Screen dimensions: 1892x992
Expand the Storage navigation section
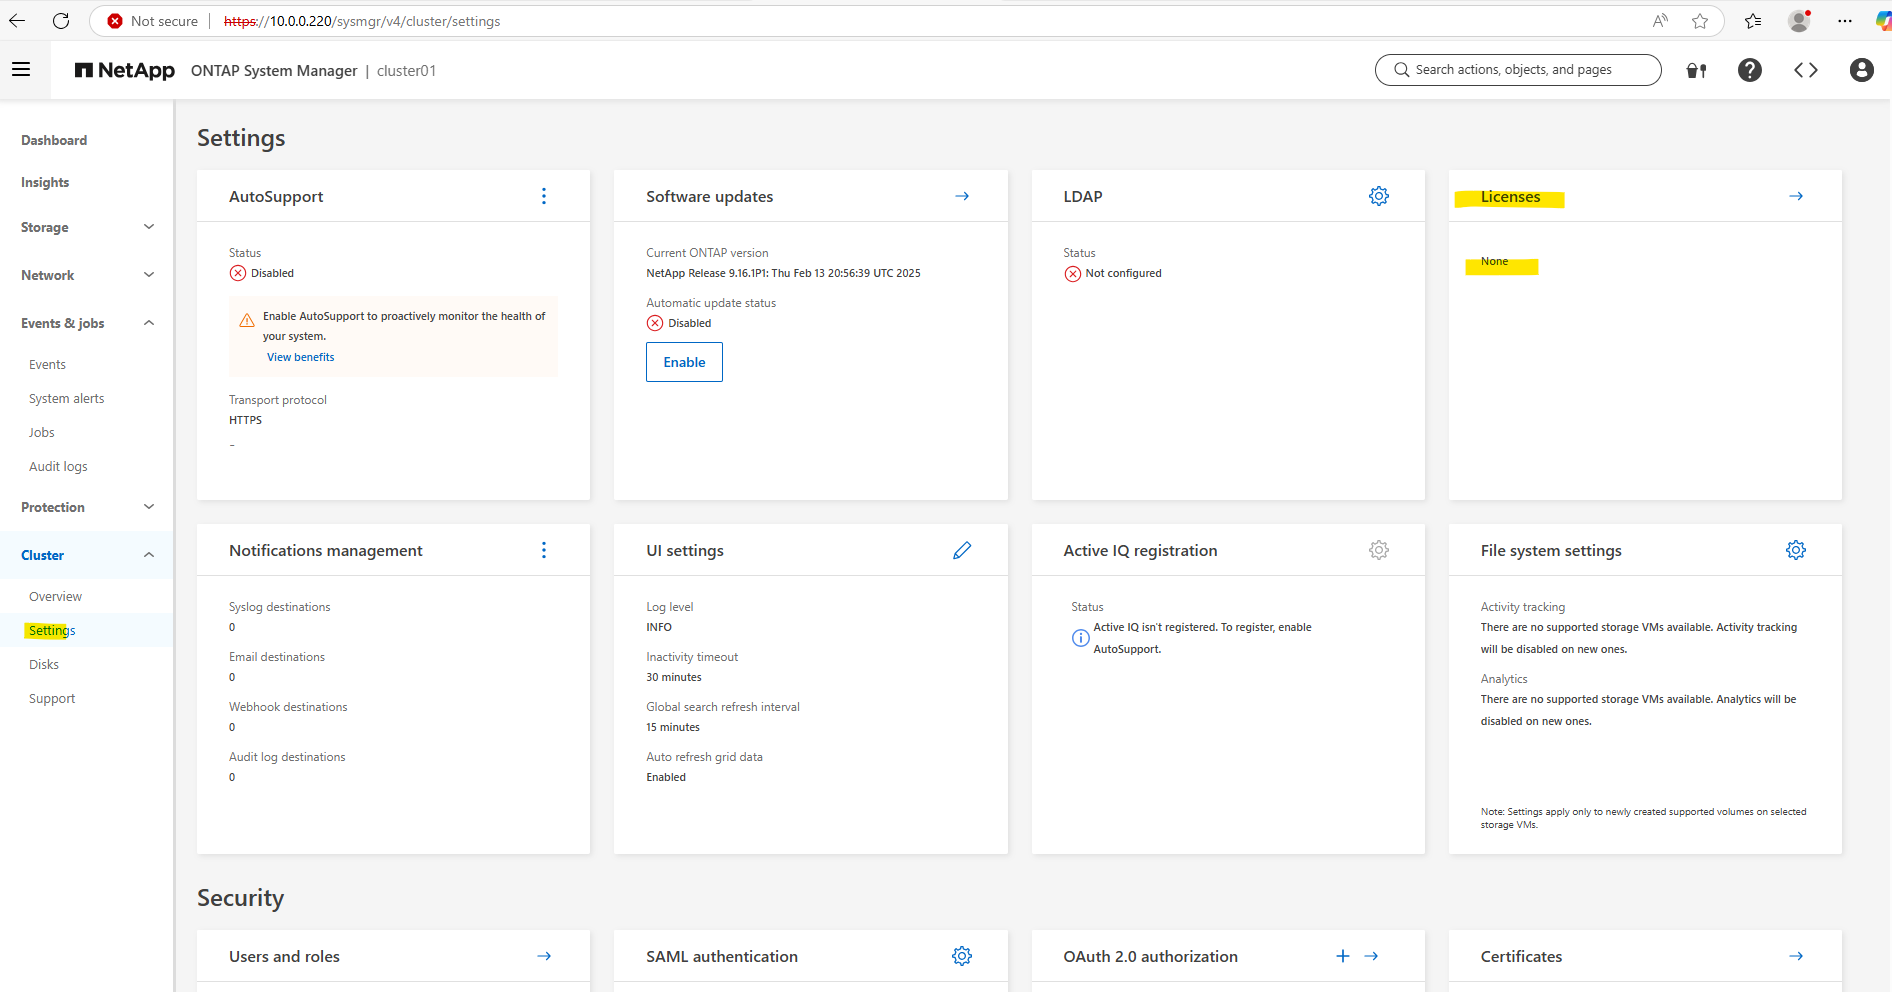pyautogui.click(x=149, y=227)
